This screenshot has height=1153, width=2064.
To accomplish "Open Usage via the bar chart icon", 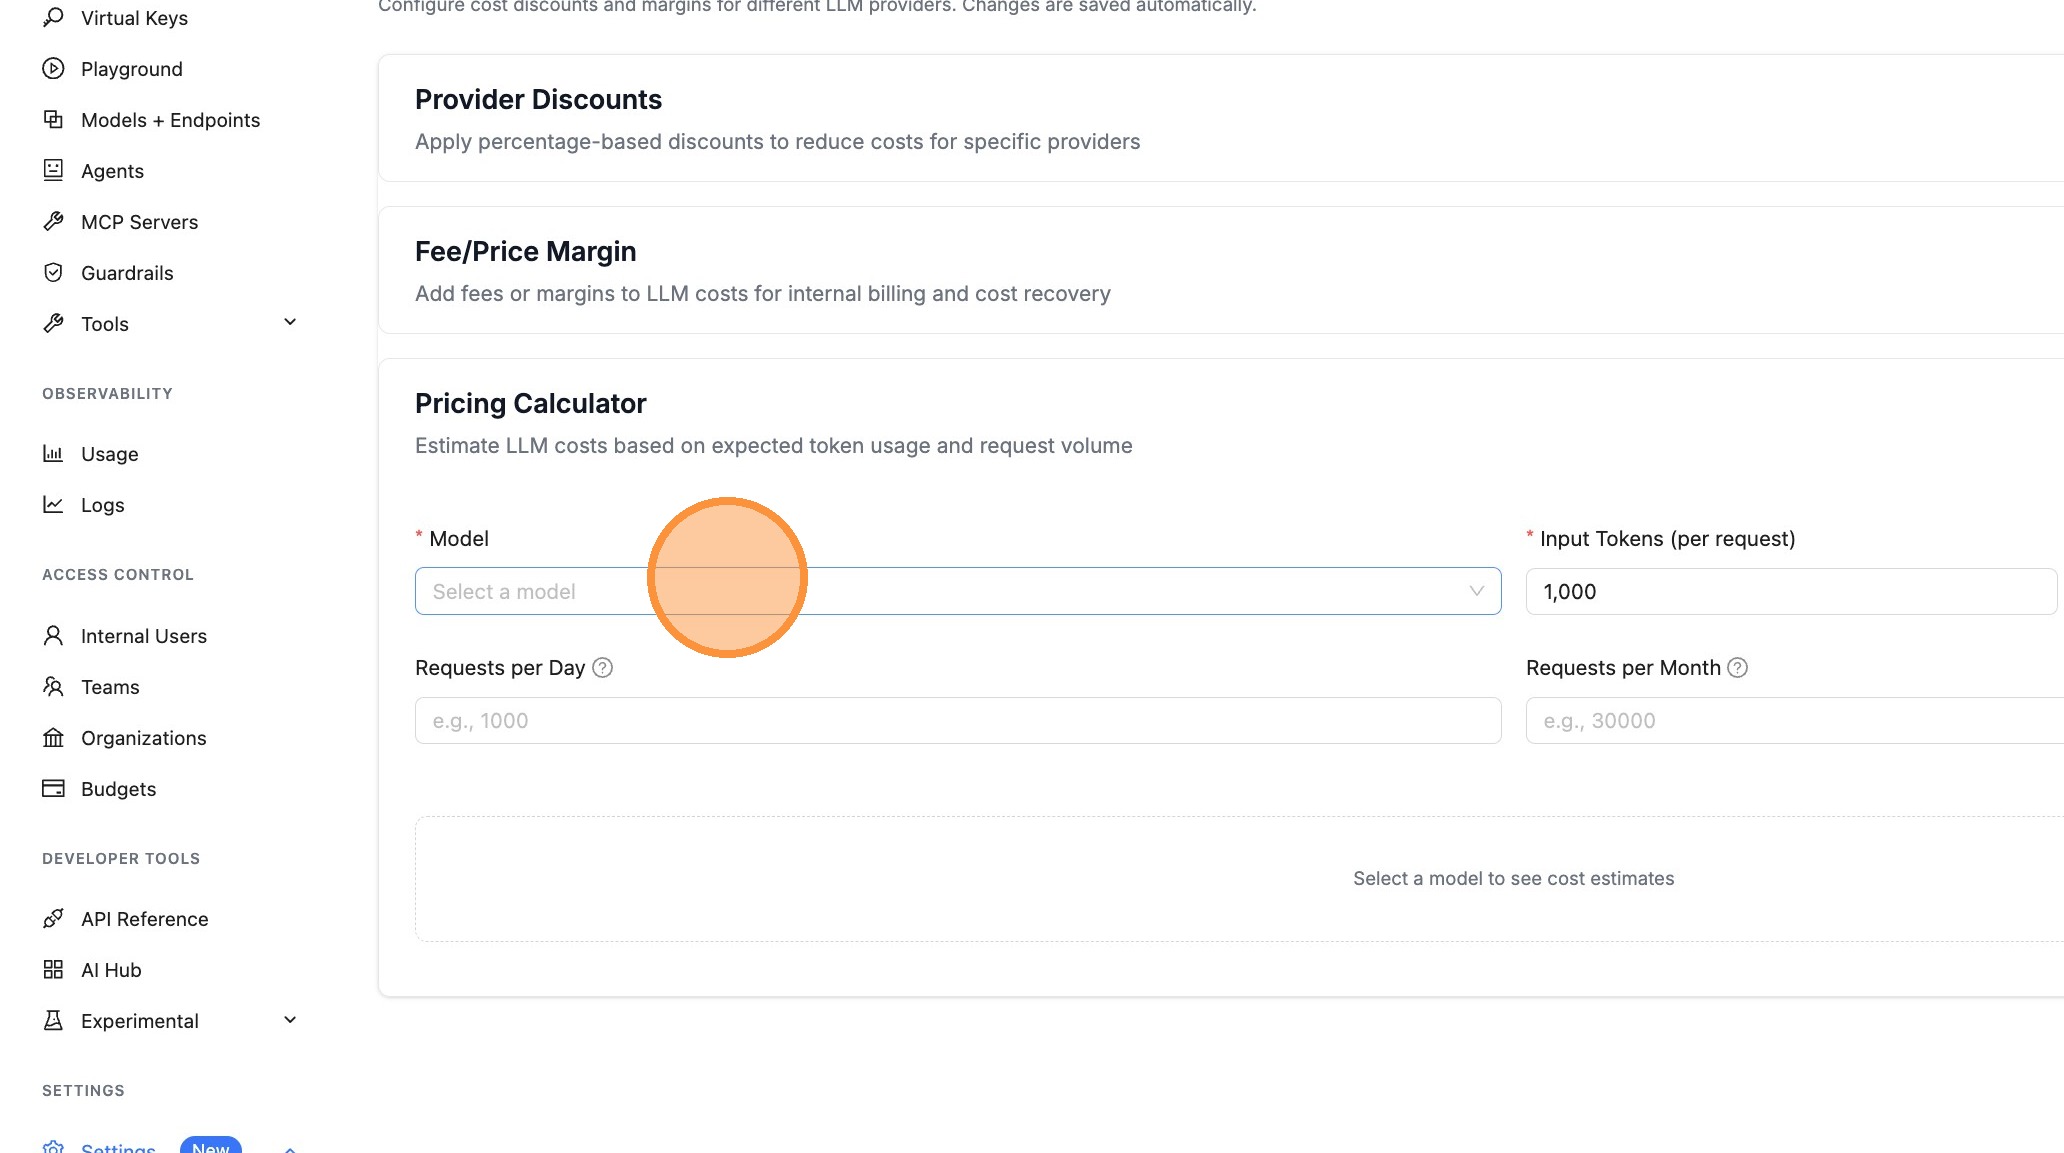I will coord(53,453).
